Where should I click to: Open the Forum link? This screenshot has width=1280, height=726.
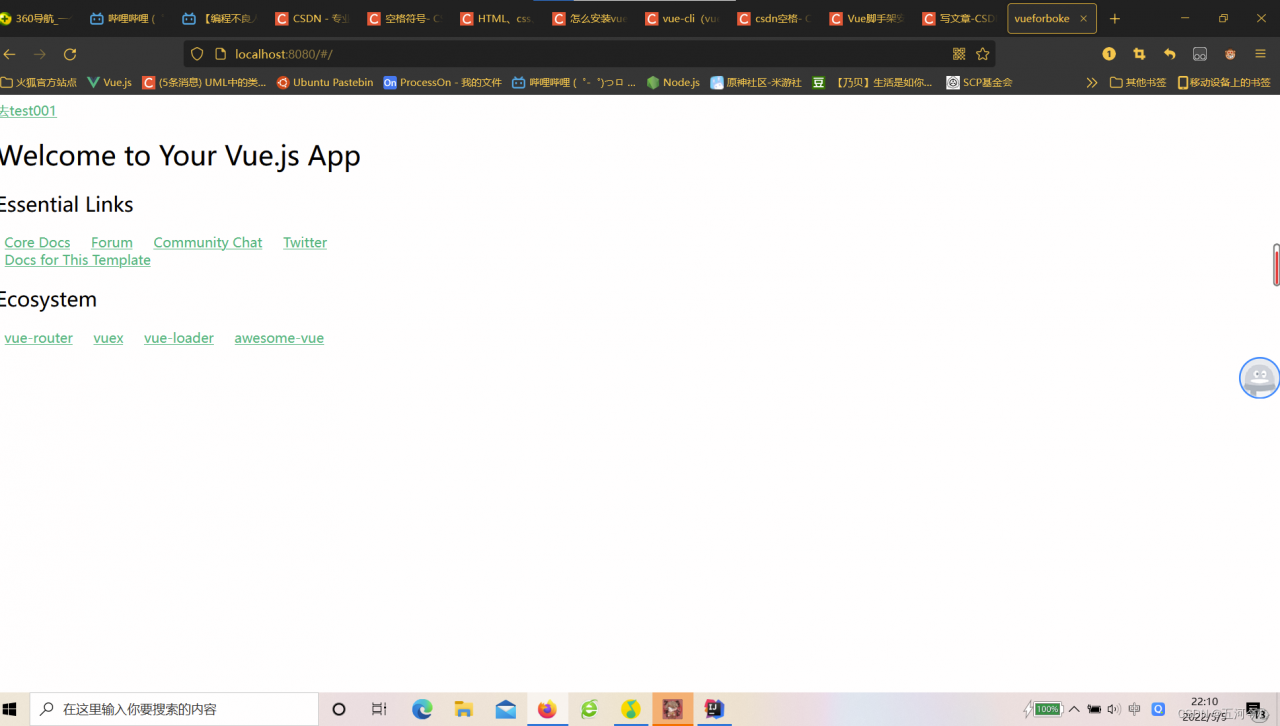[112, 242]
